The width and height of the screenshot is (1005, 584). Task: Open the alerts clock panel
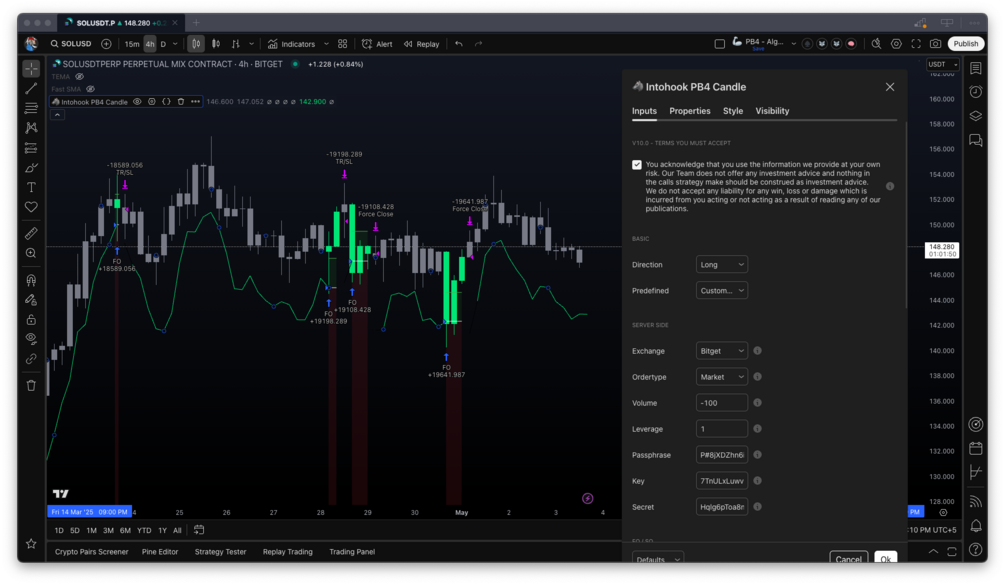coord(976,92)
